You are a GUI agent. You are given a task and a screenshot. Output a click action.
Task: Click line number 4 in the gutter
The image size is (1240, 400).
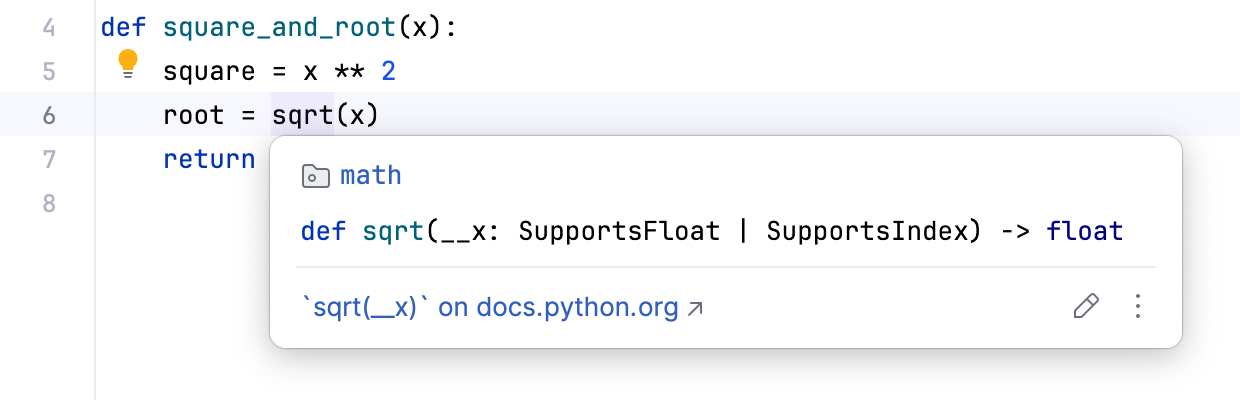(50, 27)
